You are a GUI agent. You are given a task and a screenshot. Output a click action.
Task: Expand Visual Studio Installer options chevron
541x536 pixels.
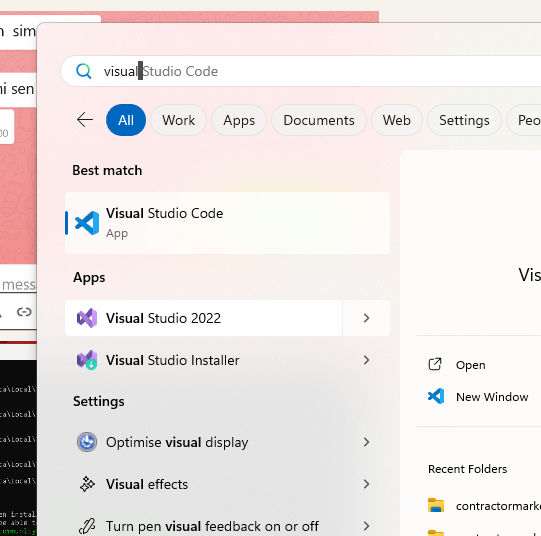click(x=366, y=360)
